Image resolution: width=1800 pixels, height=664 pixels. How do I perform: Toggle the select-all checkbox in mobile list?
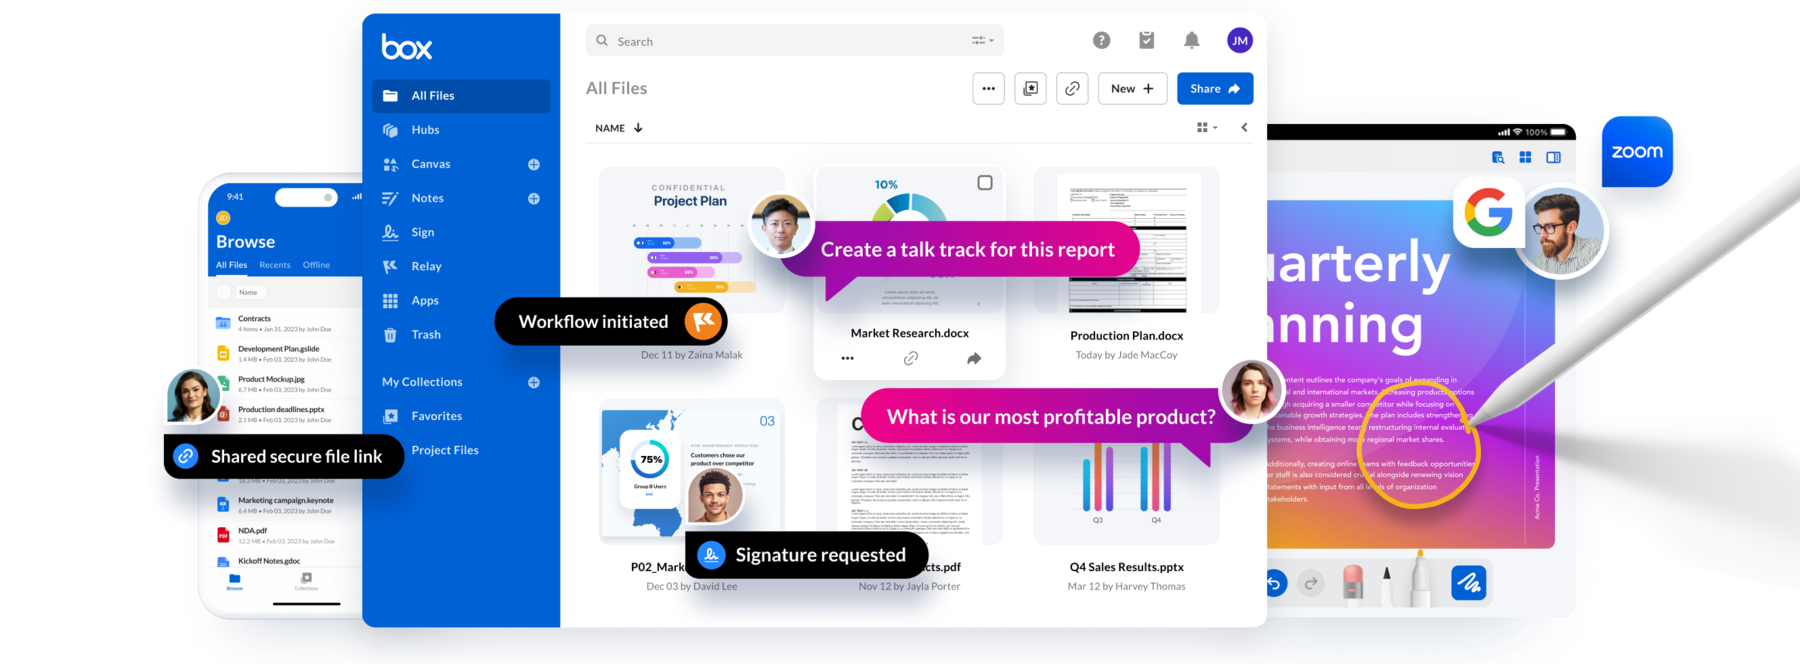[223, 292]
